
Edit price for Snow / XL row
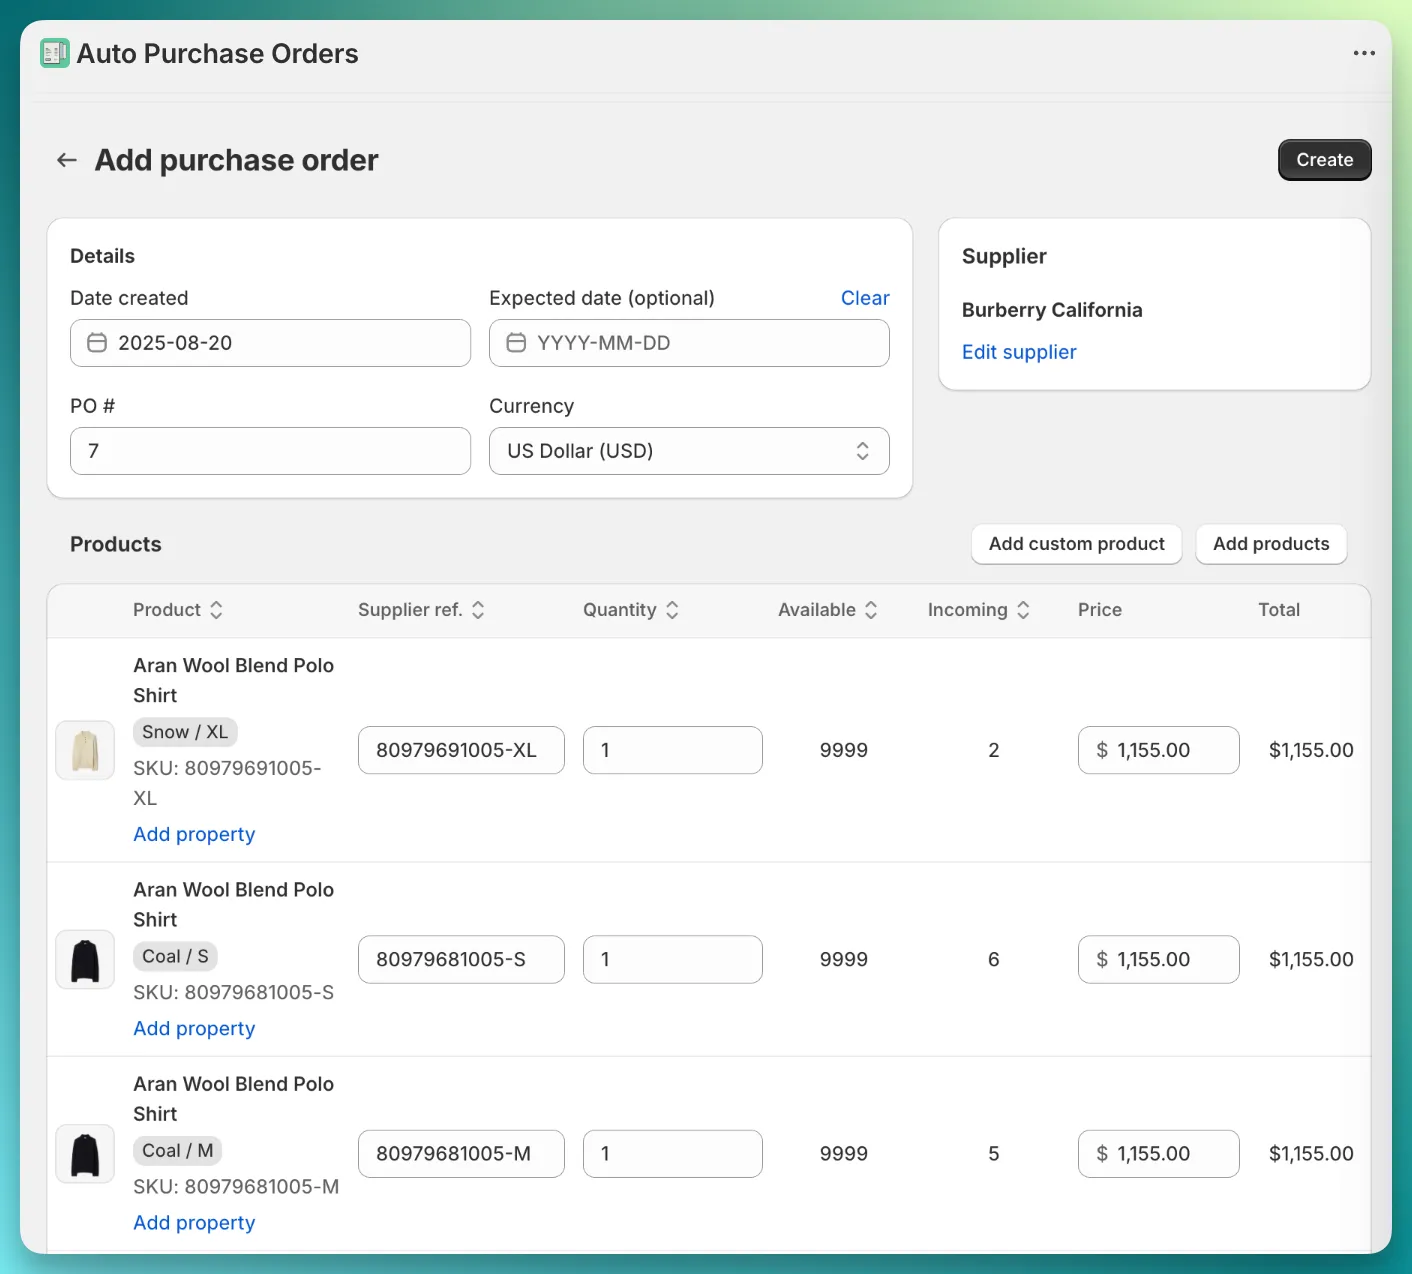click(x=1159, y=750)
